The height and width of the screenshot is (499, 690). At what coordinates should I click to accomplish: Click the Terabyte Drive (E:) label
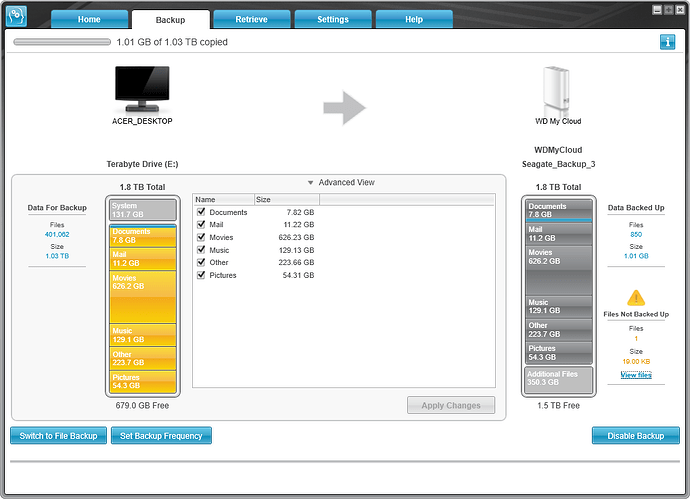[x=142, y=164]
